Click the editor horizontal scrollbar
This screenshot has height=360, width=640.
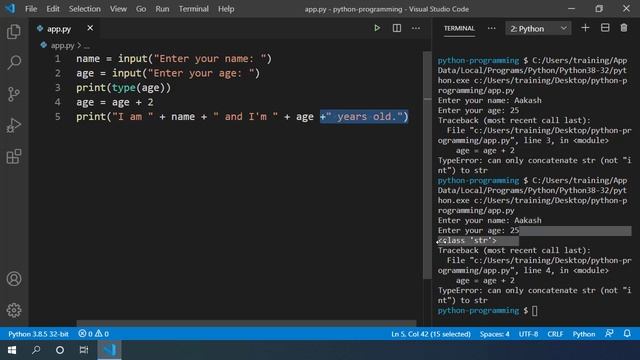pos(246,323)
